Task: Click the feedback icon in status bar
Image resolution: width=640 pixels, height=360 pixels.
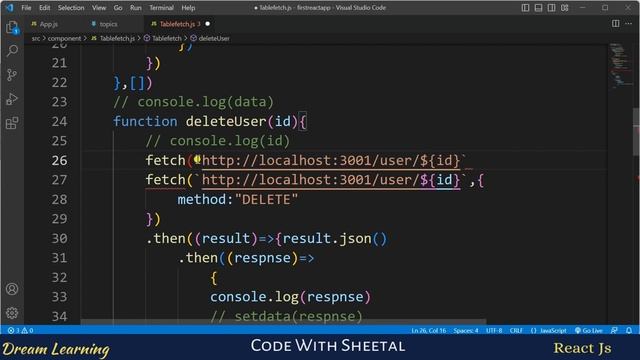Action: point(614,330)
